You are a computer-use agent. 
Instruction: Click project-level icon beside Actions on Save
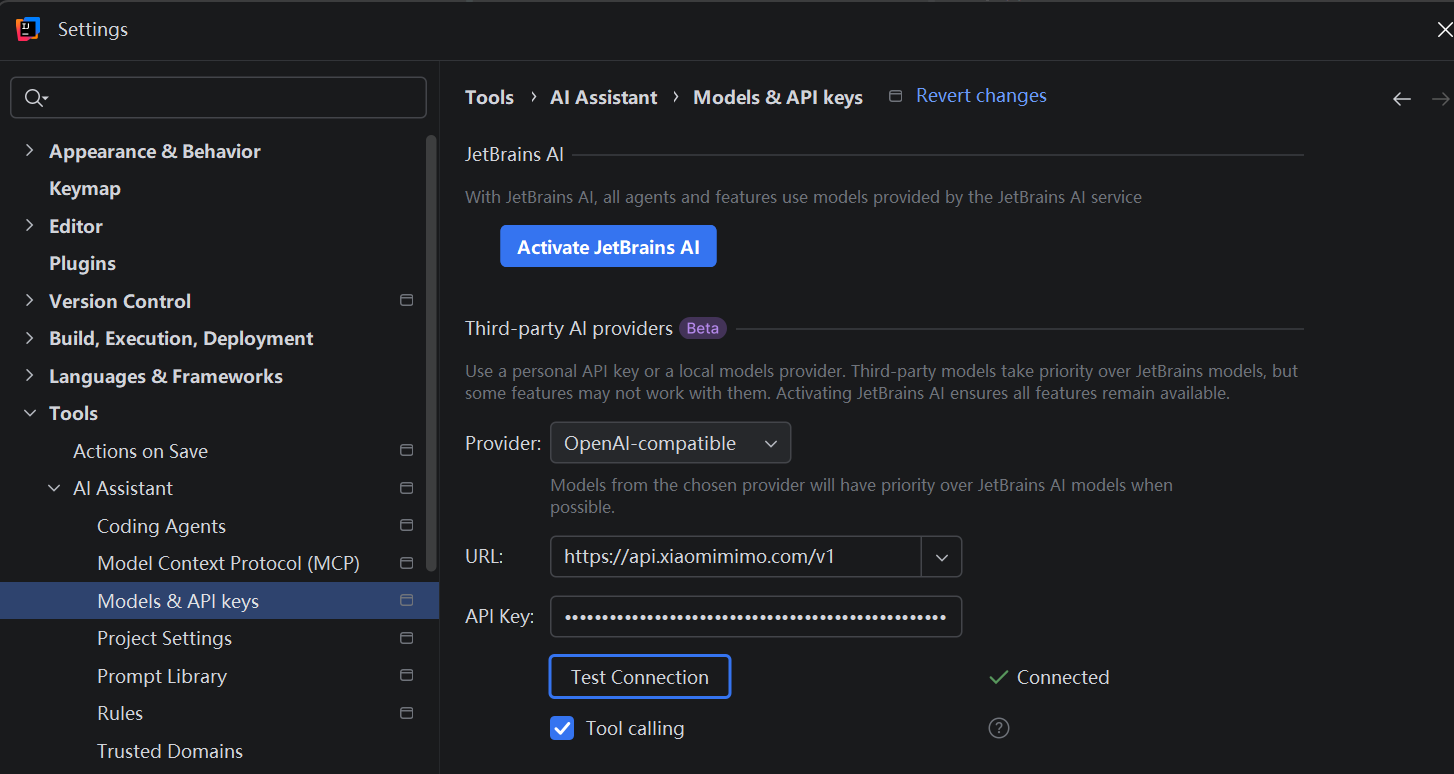click(406, 451)
